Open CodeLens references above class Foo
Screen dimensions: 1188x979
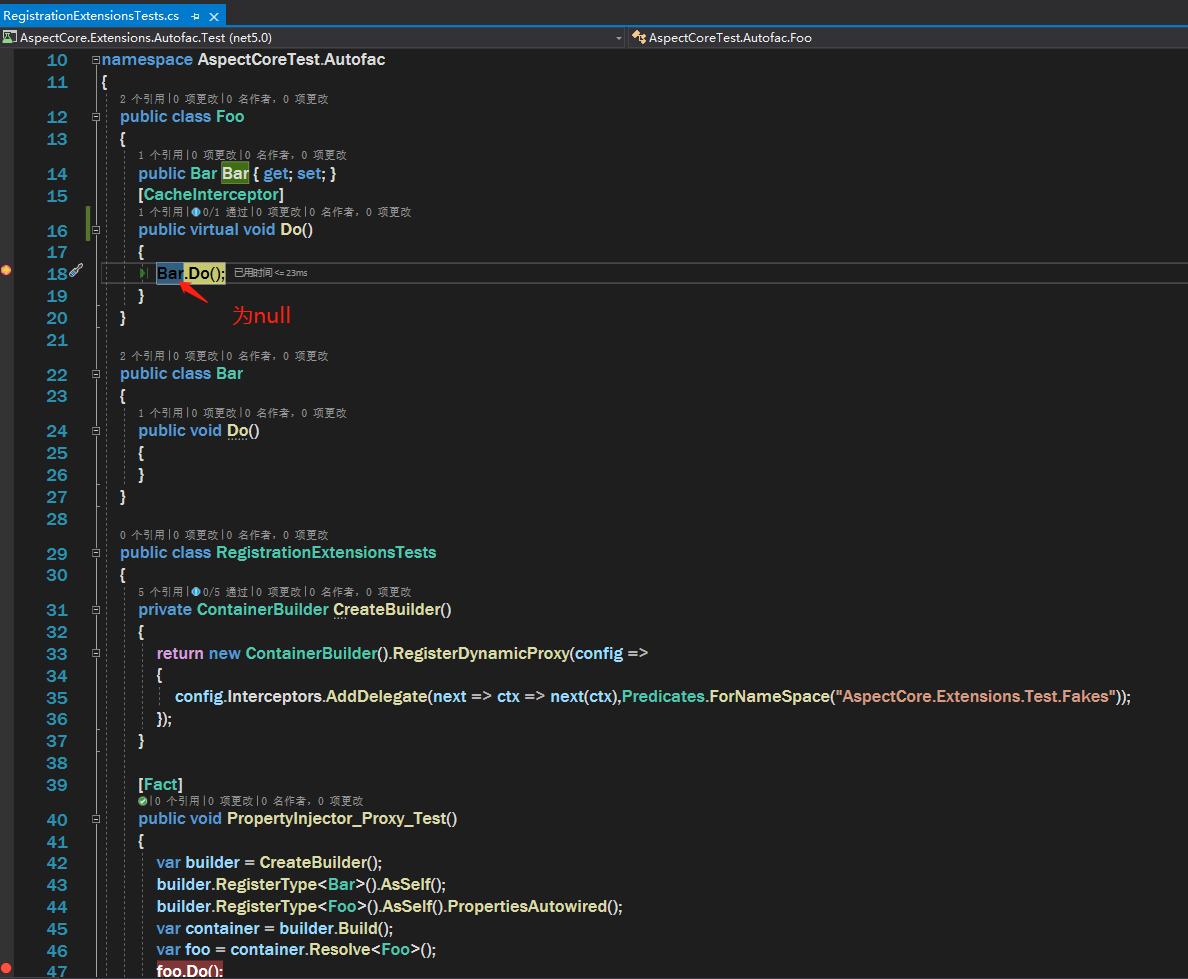click(x=142, y=99)
